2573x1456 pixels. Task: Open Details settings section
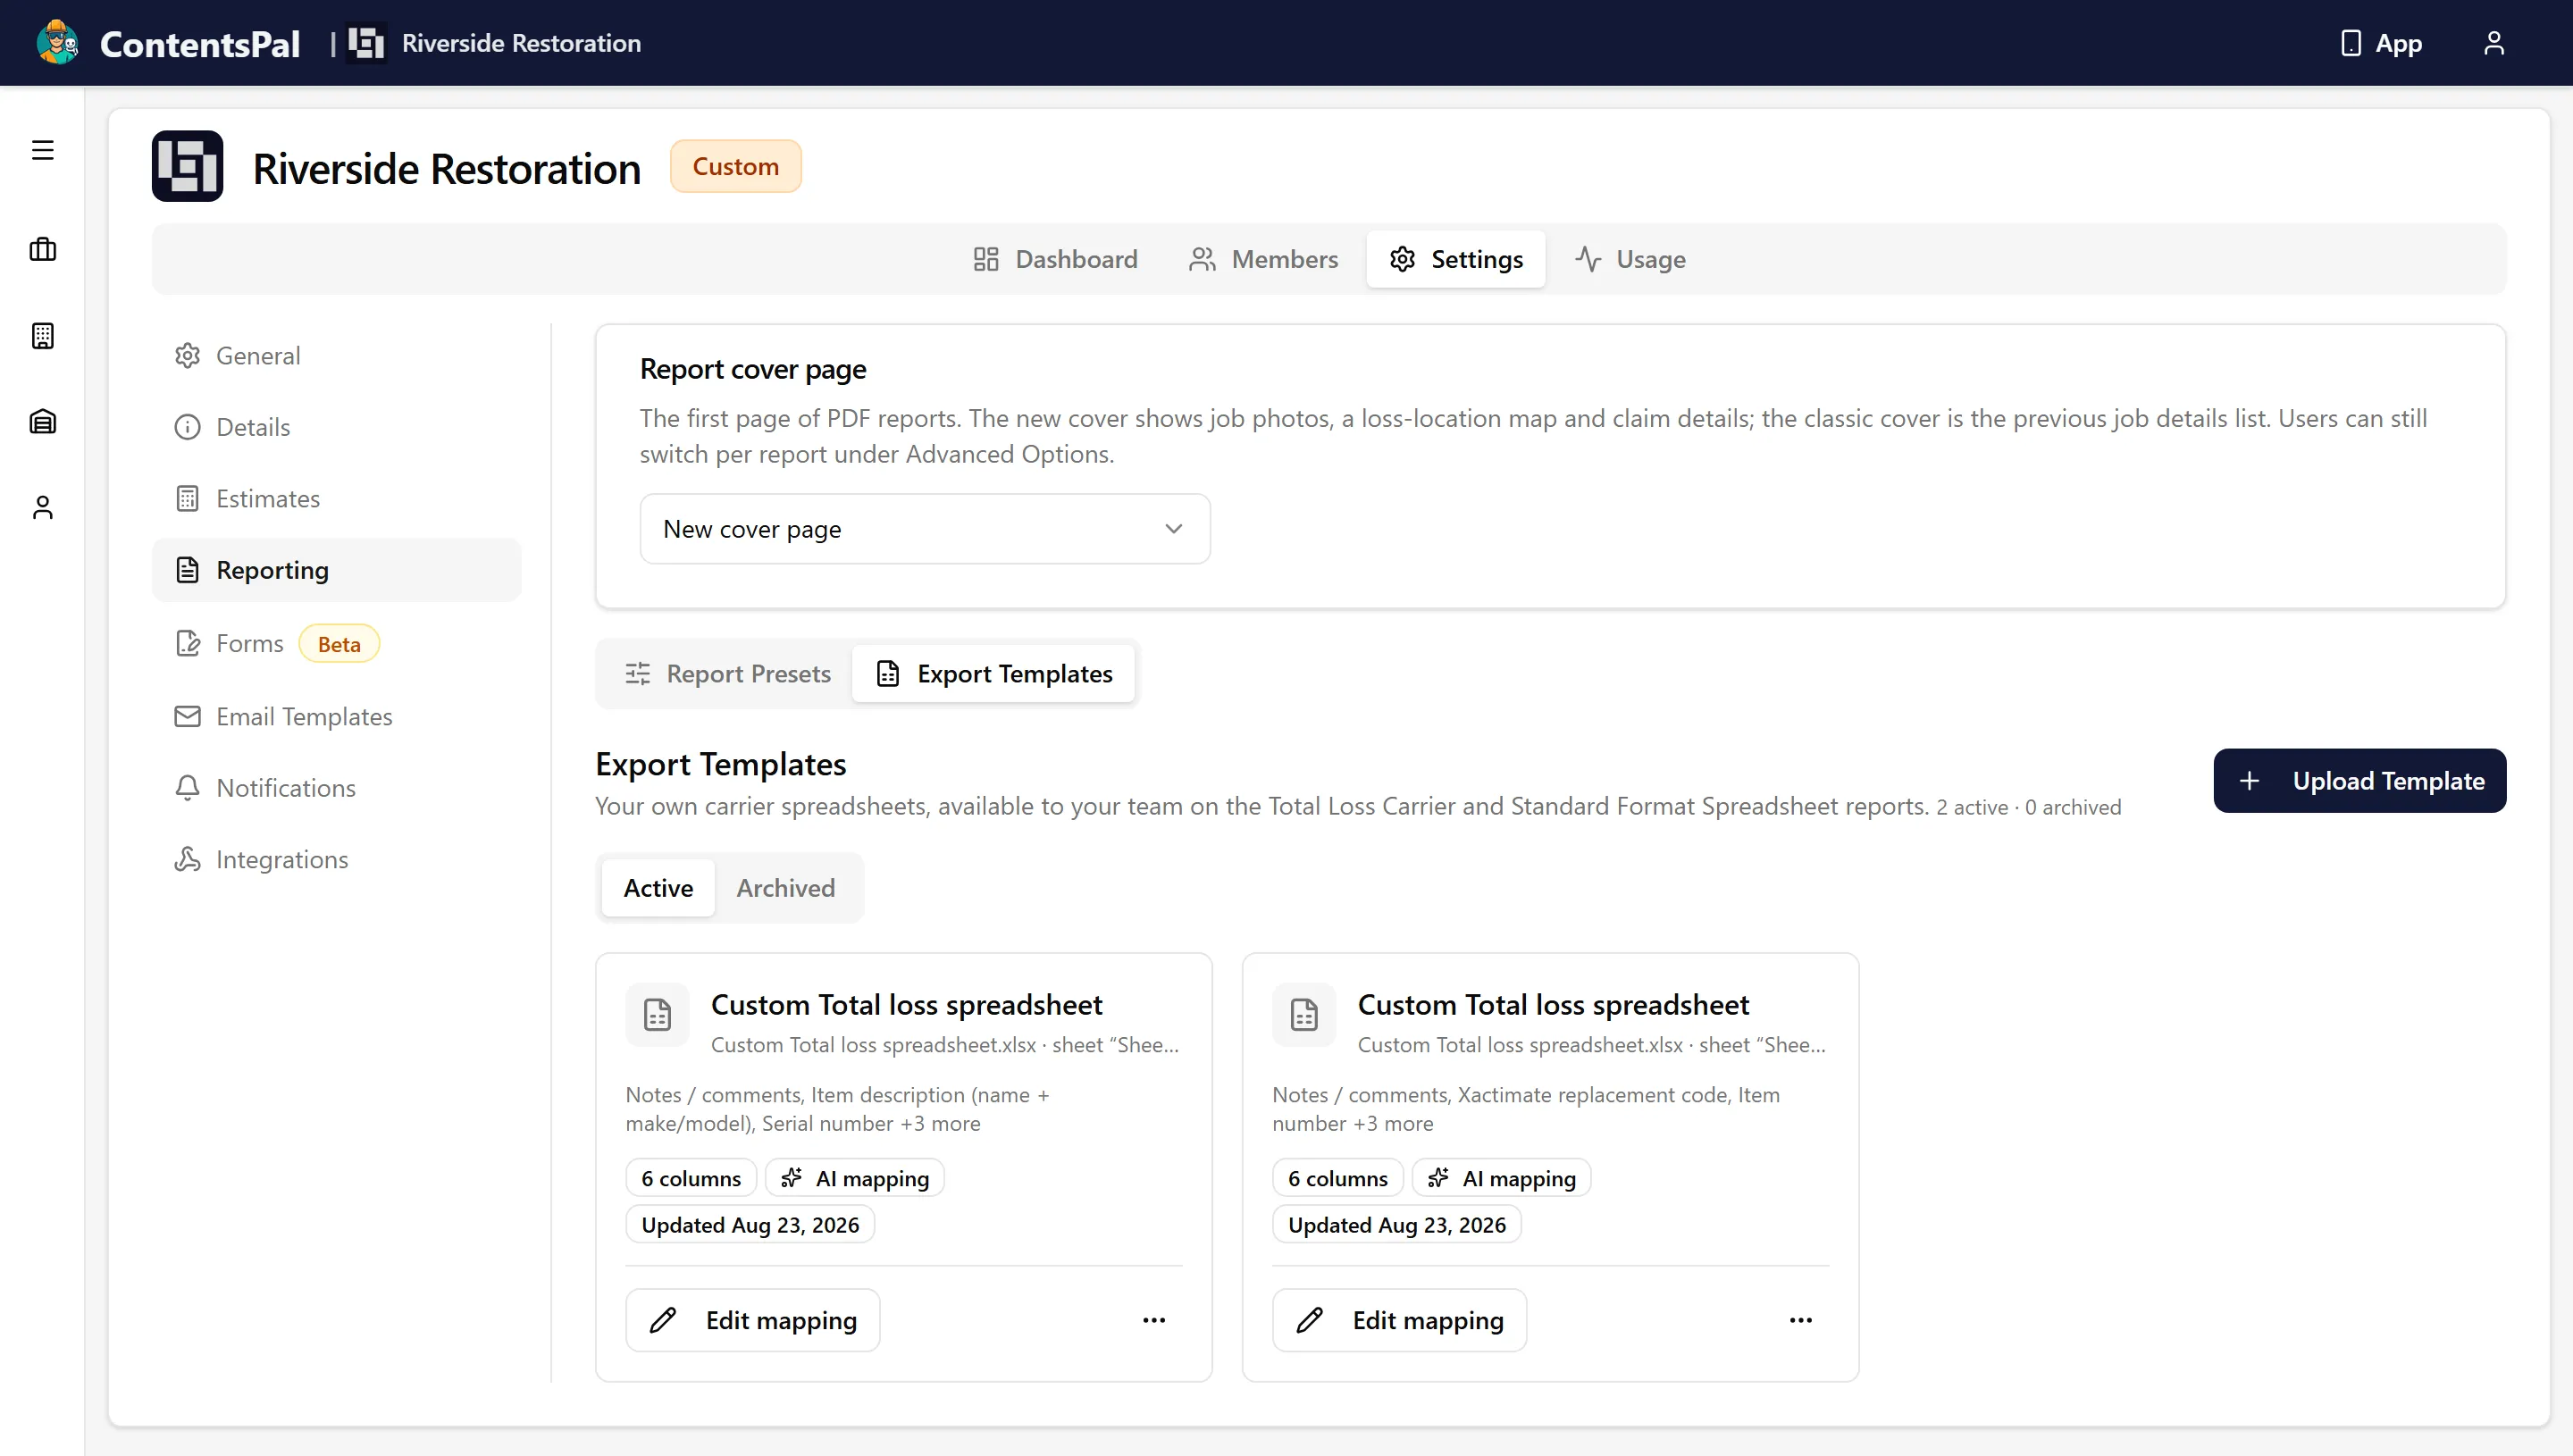[x=337, y=427]
